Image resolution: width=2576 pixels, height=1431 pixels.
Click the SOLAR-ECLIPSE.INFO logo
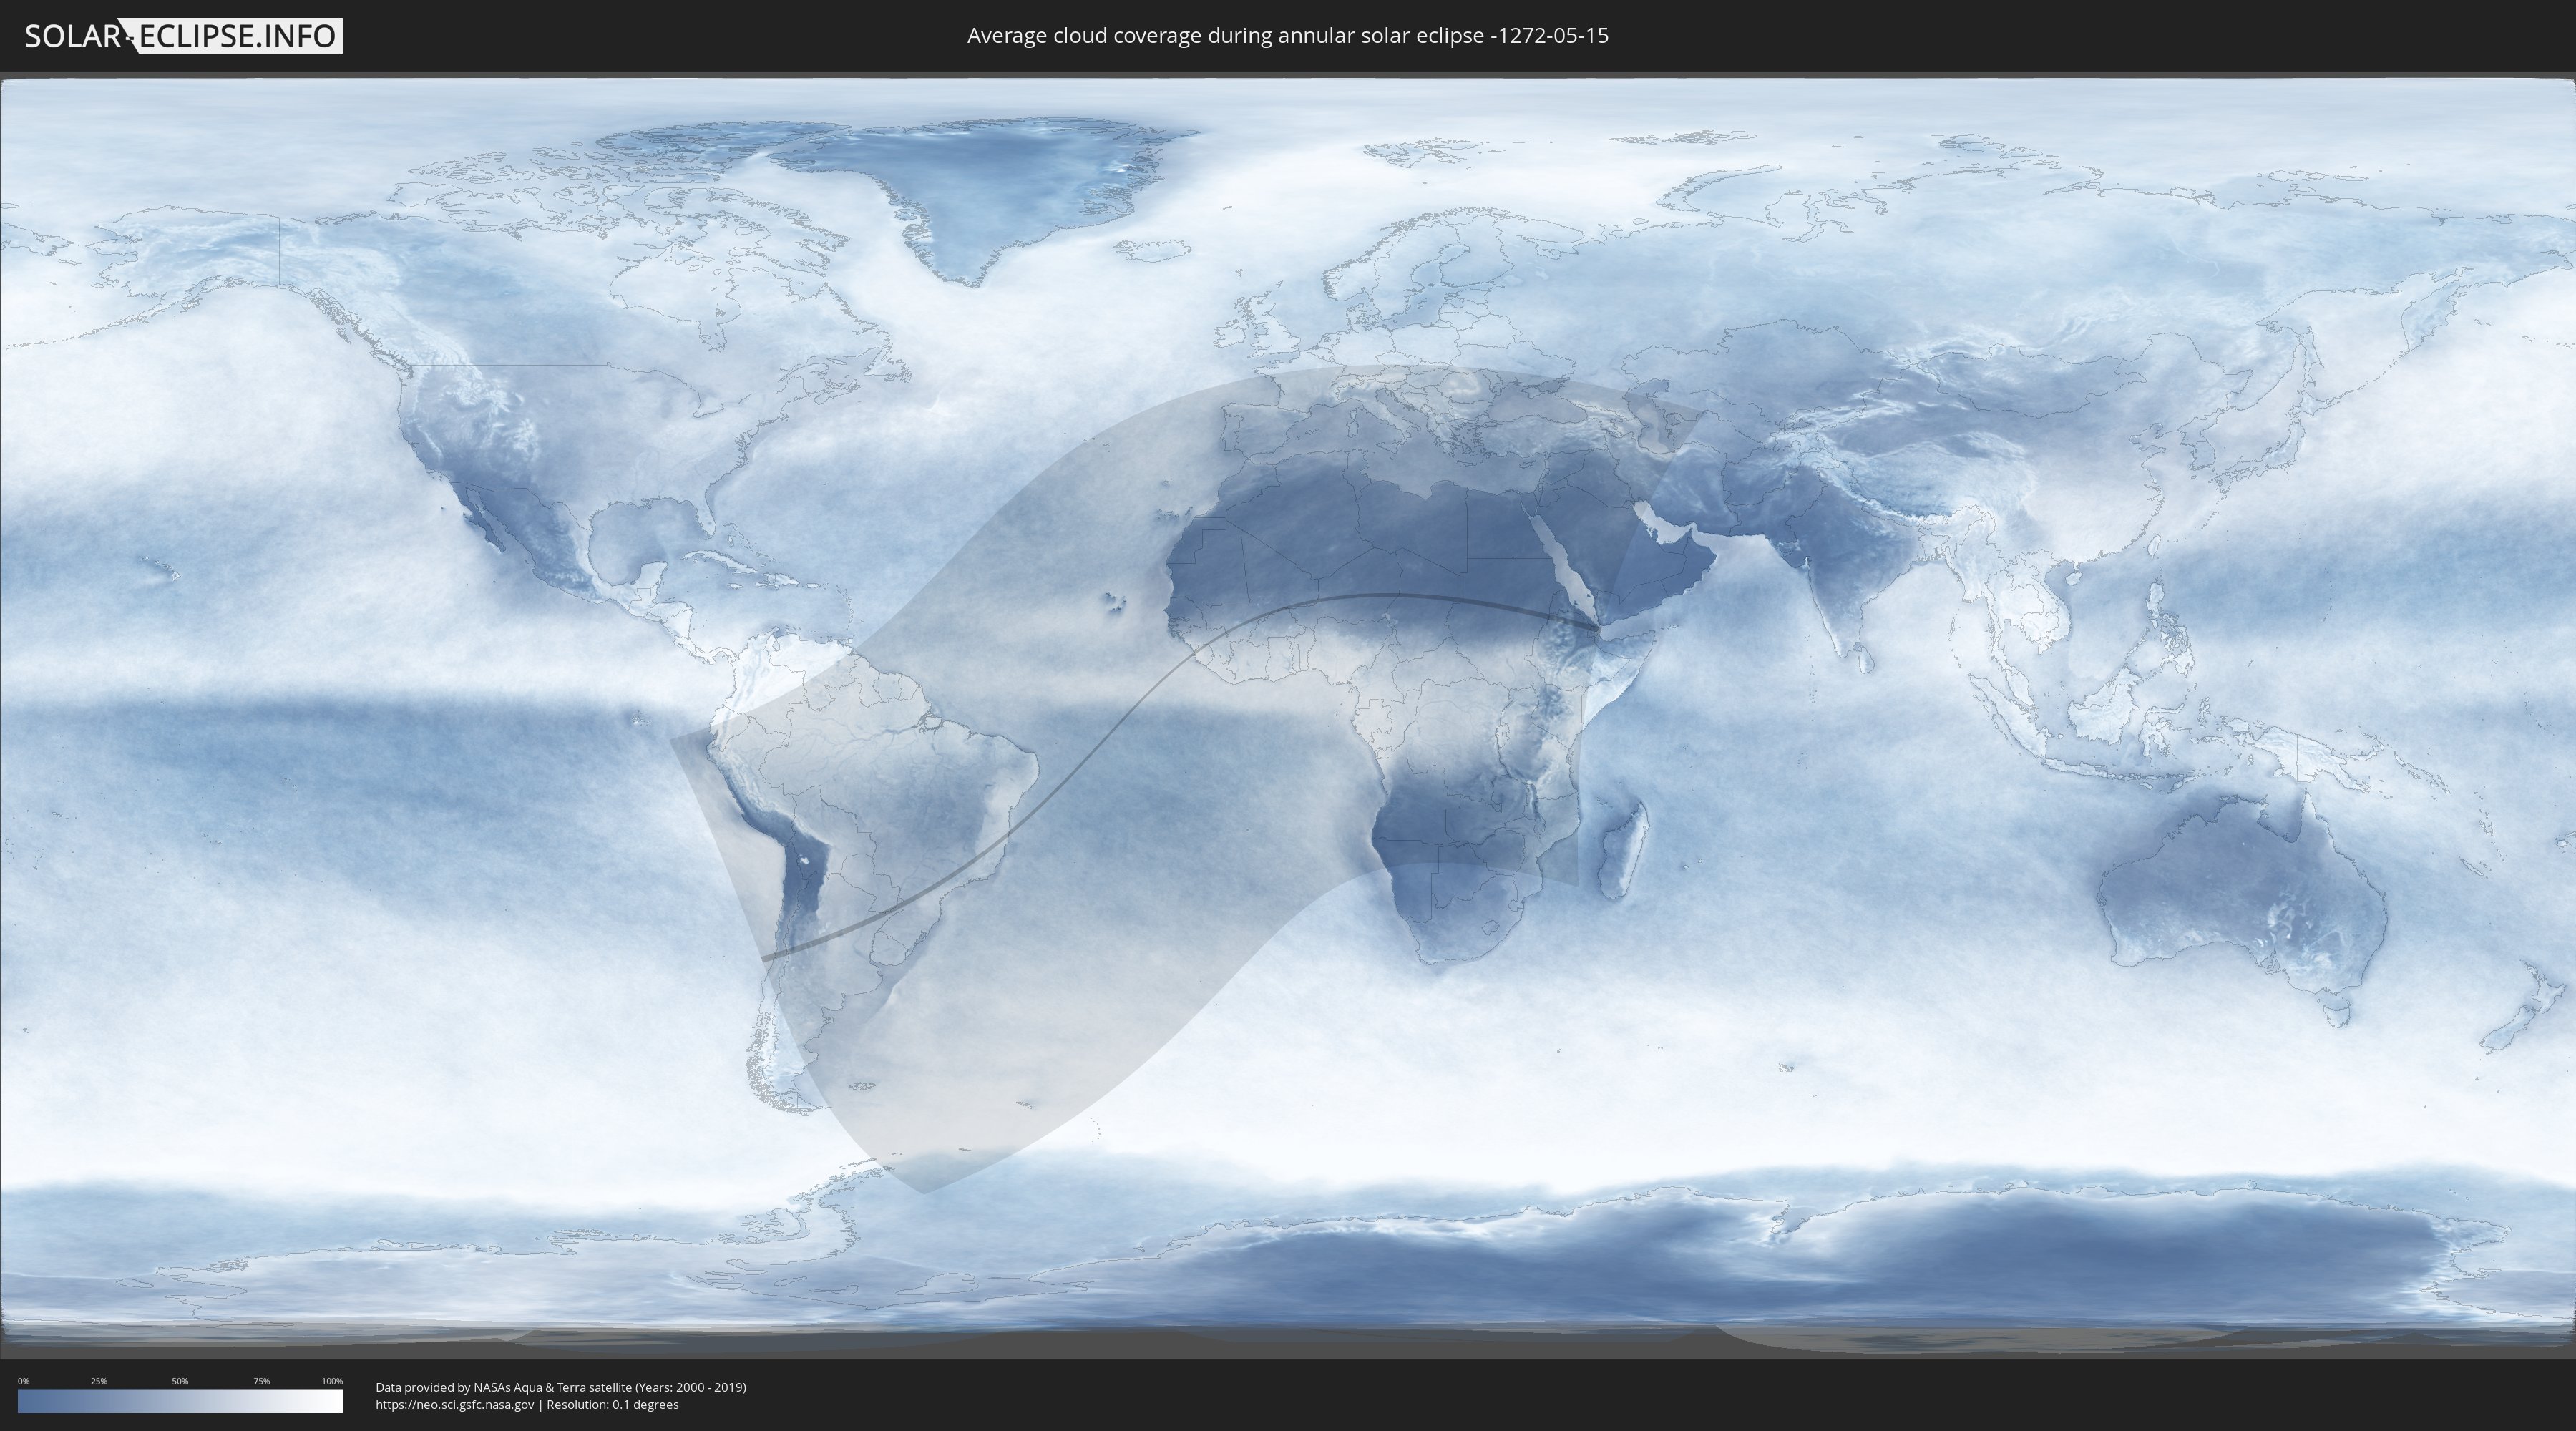pos(183,36)
